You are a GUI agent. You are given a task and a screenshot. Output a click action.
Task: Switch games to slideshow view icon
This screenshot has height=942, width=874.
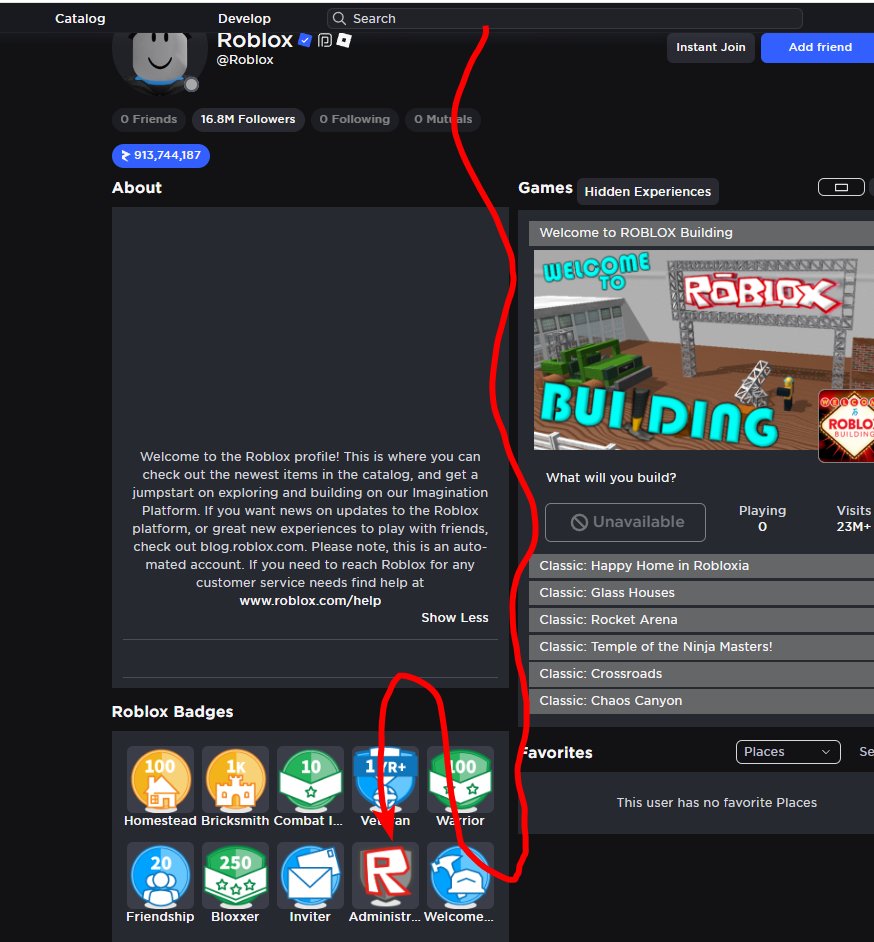[x=841, y=187]
